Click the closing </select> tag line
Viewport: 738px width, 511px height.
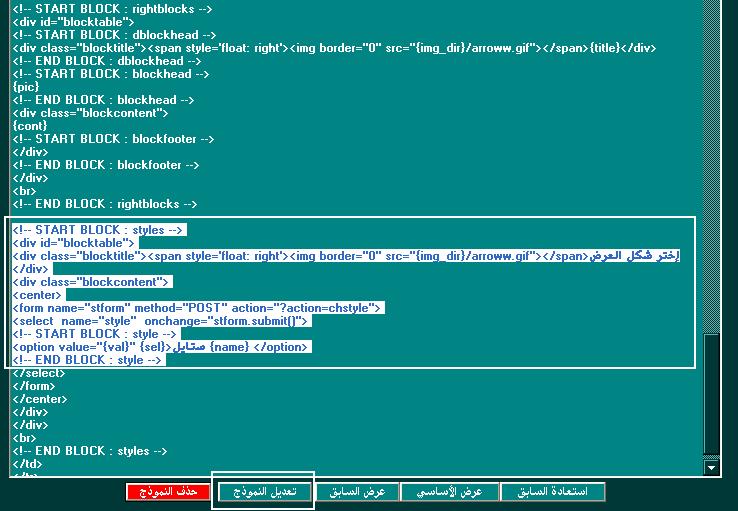pos(38,373)
